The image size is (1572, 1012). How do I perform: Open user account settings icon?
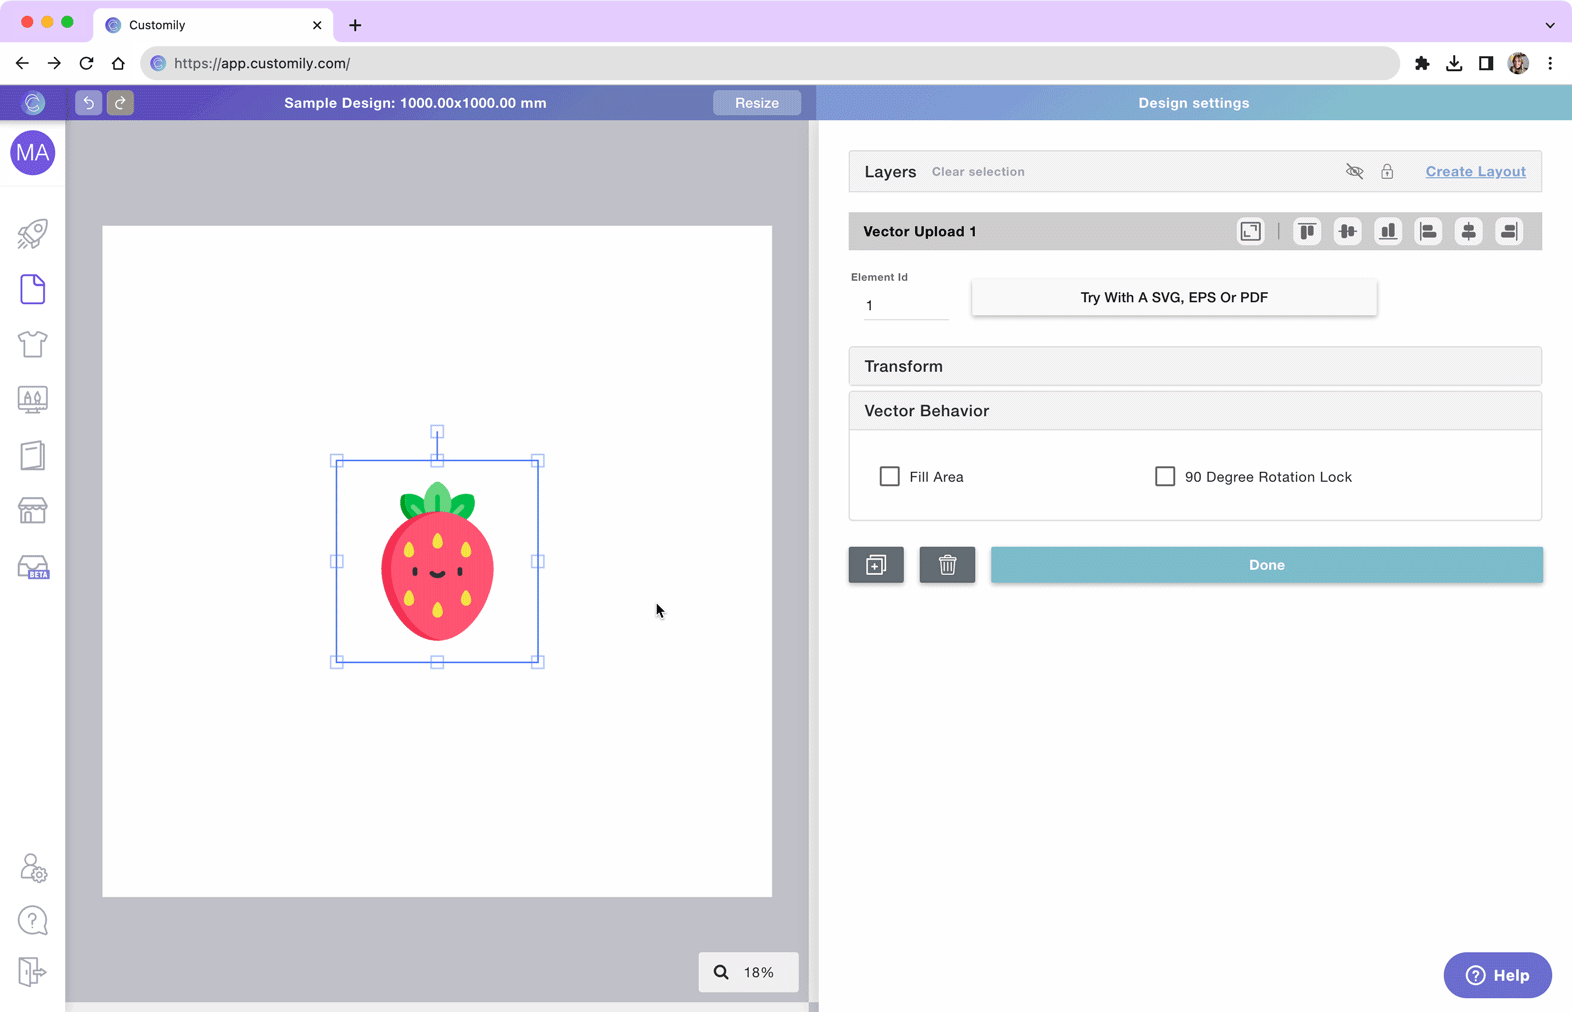point(33,867)
